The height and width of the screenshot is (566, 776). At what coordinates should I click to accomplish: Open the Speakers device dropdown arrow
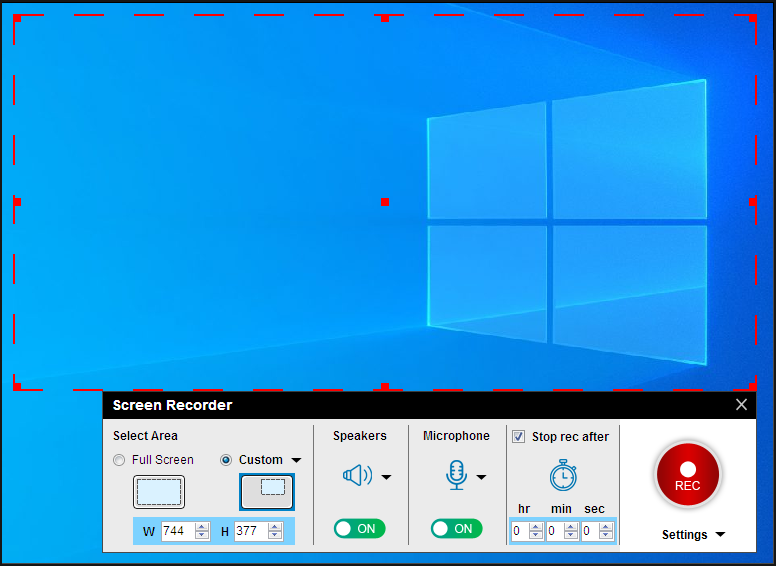[x=386, y=477]
